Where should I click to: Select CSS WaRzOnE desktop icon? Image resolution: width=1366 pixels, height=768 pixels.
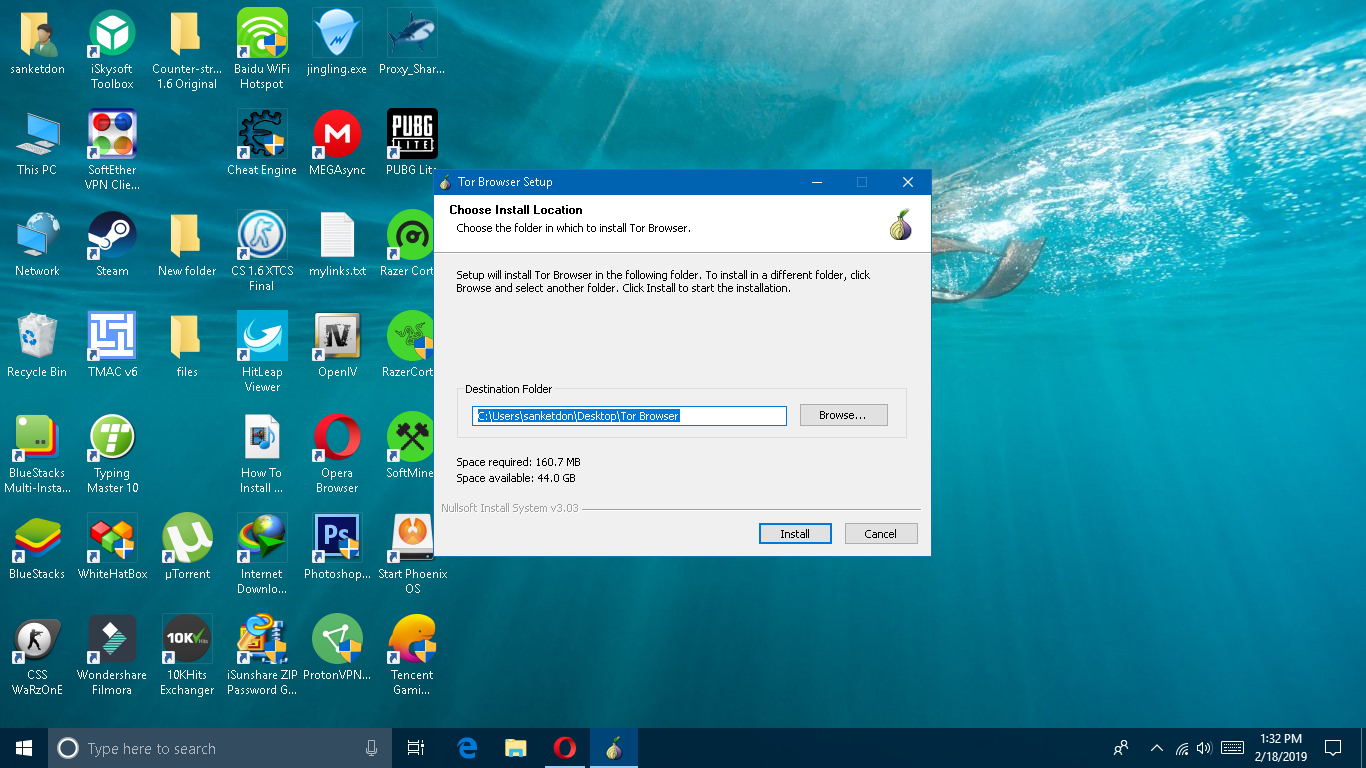pyautogui.click(x=38, y=640)
